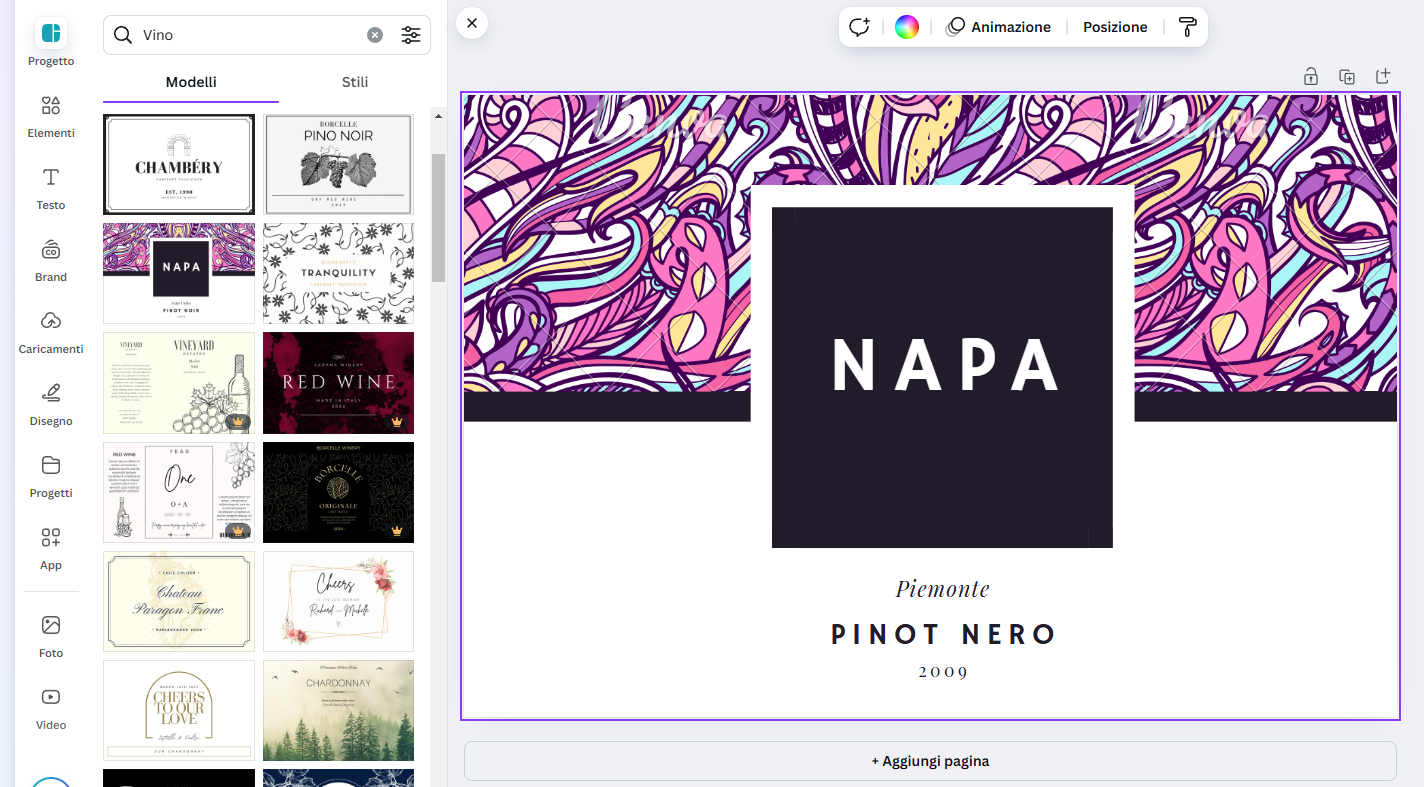This screenshot has height=787, width=1424.
Task: Open the Brand panel
Action: [x=51, y=260]
